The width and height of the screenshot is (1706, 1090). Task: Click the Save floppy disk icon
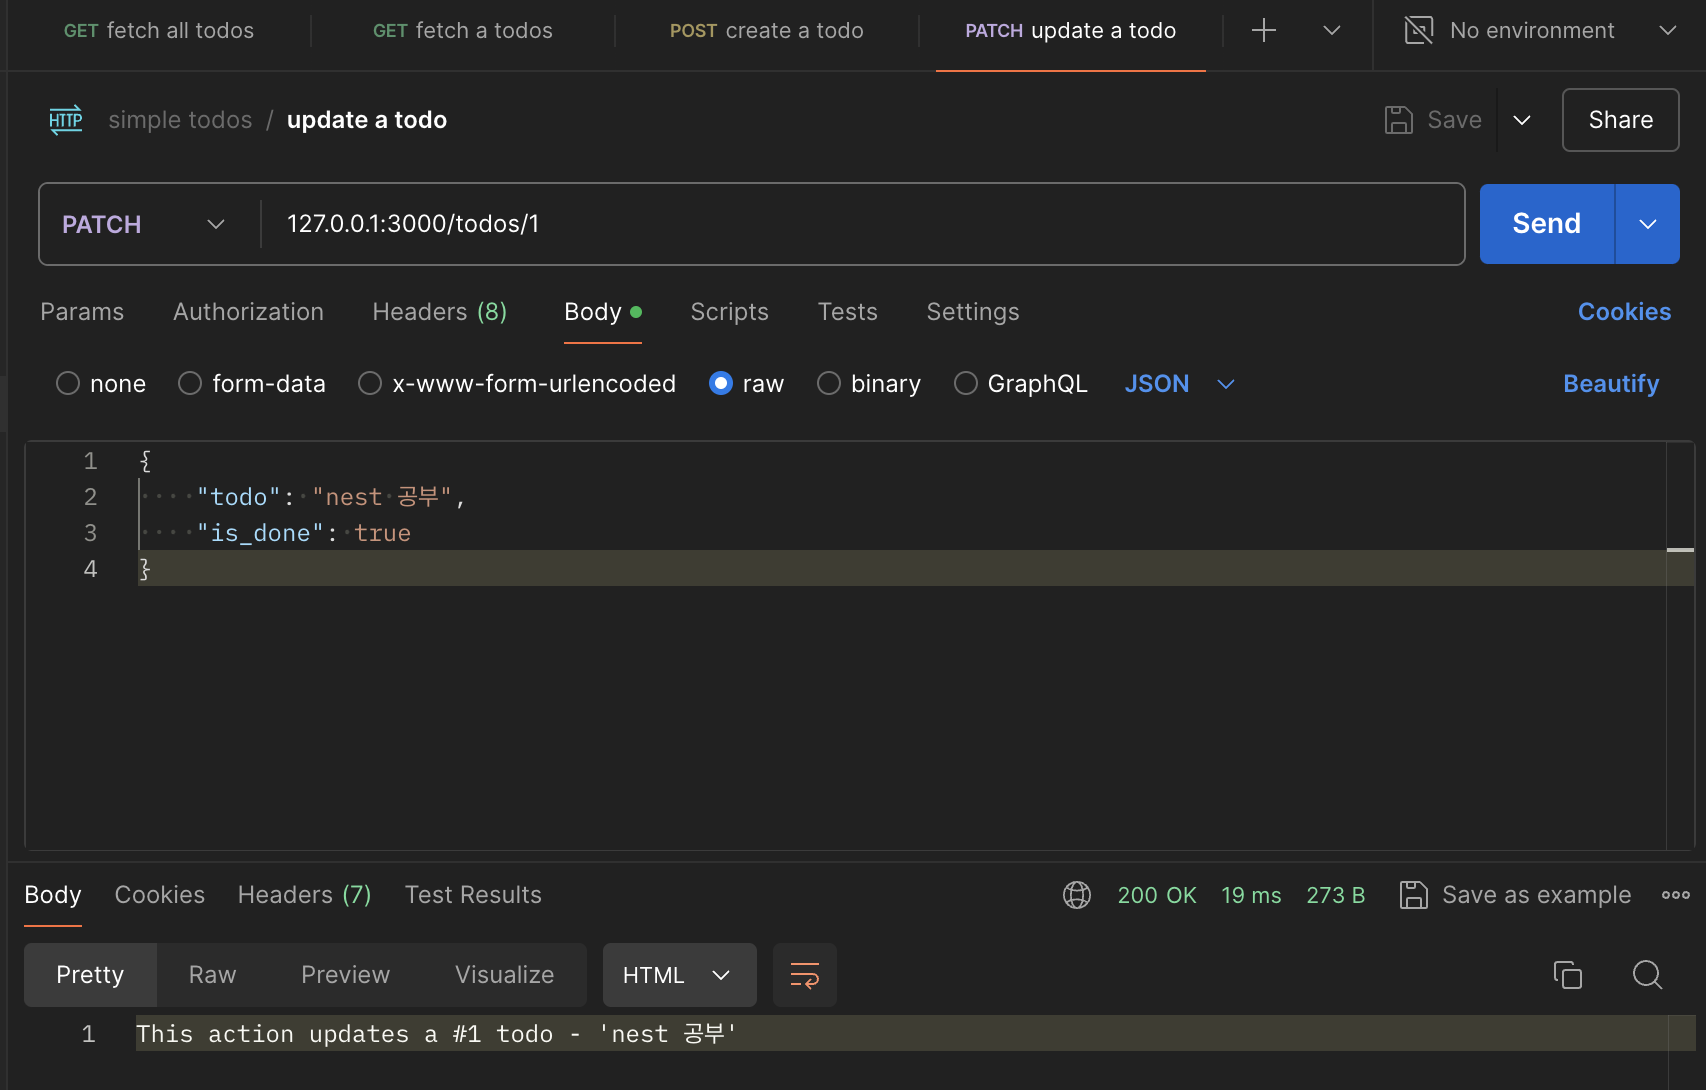click(x=1398, y=120)
